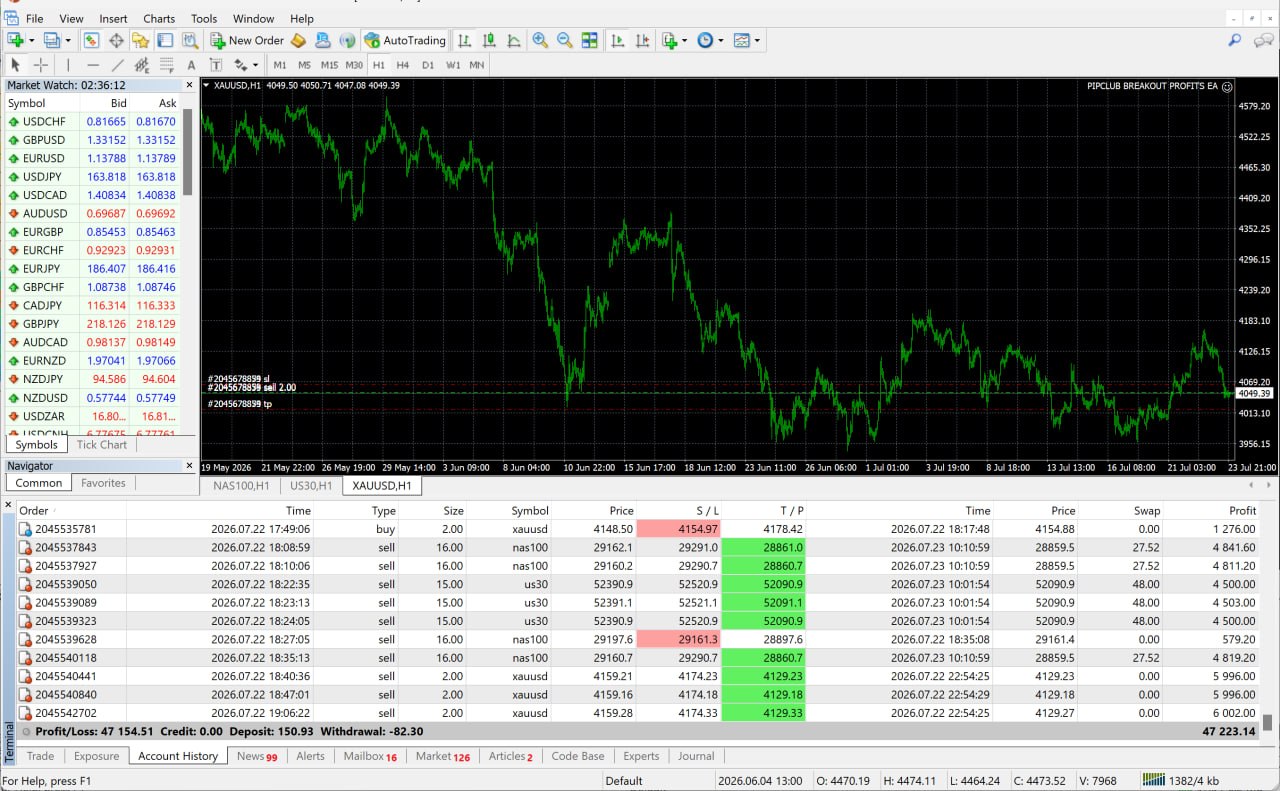This screenshot has height=791, width=1280.
Task: Toggle the Navigator star-folder icon
Action: click(140, 40)
